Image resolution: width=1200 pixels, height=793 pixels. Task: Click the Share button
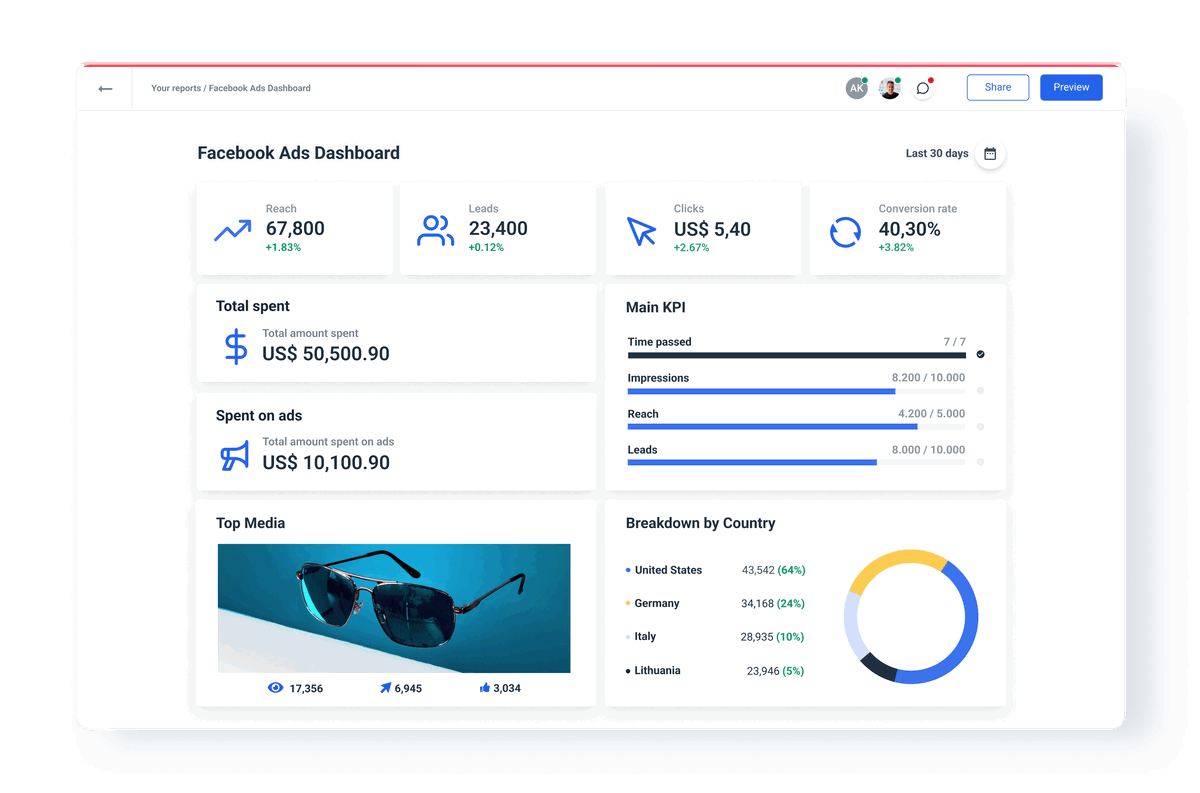pos(997,87)
